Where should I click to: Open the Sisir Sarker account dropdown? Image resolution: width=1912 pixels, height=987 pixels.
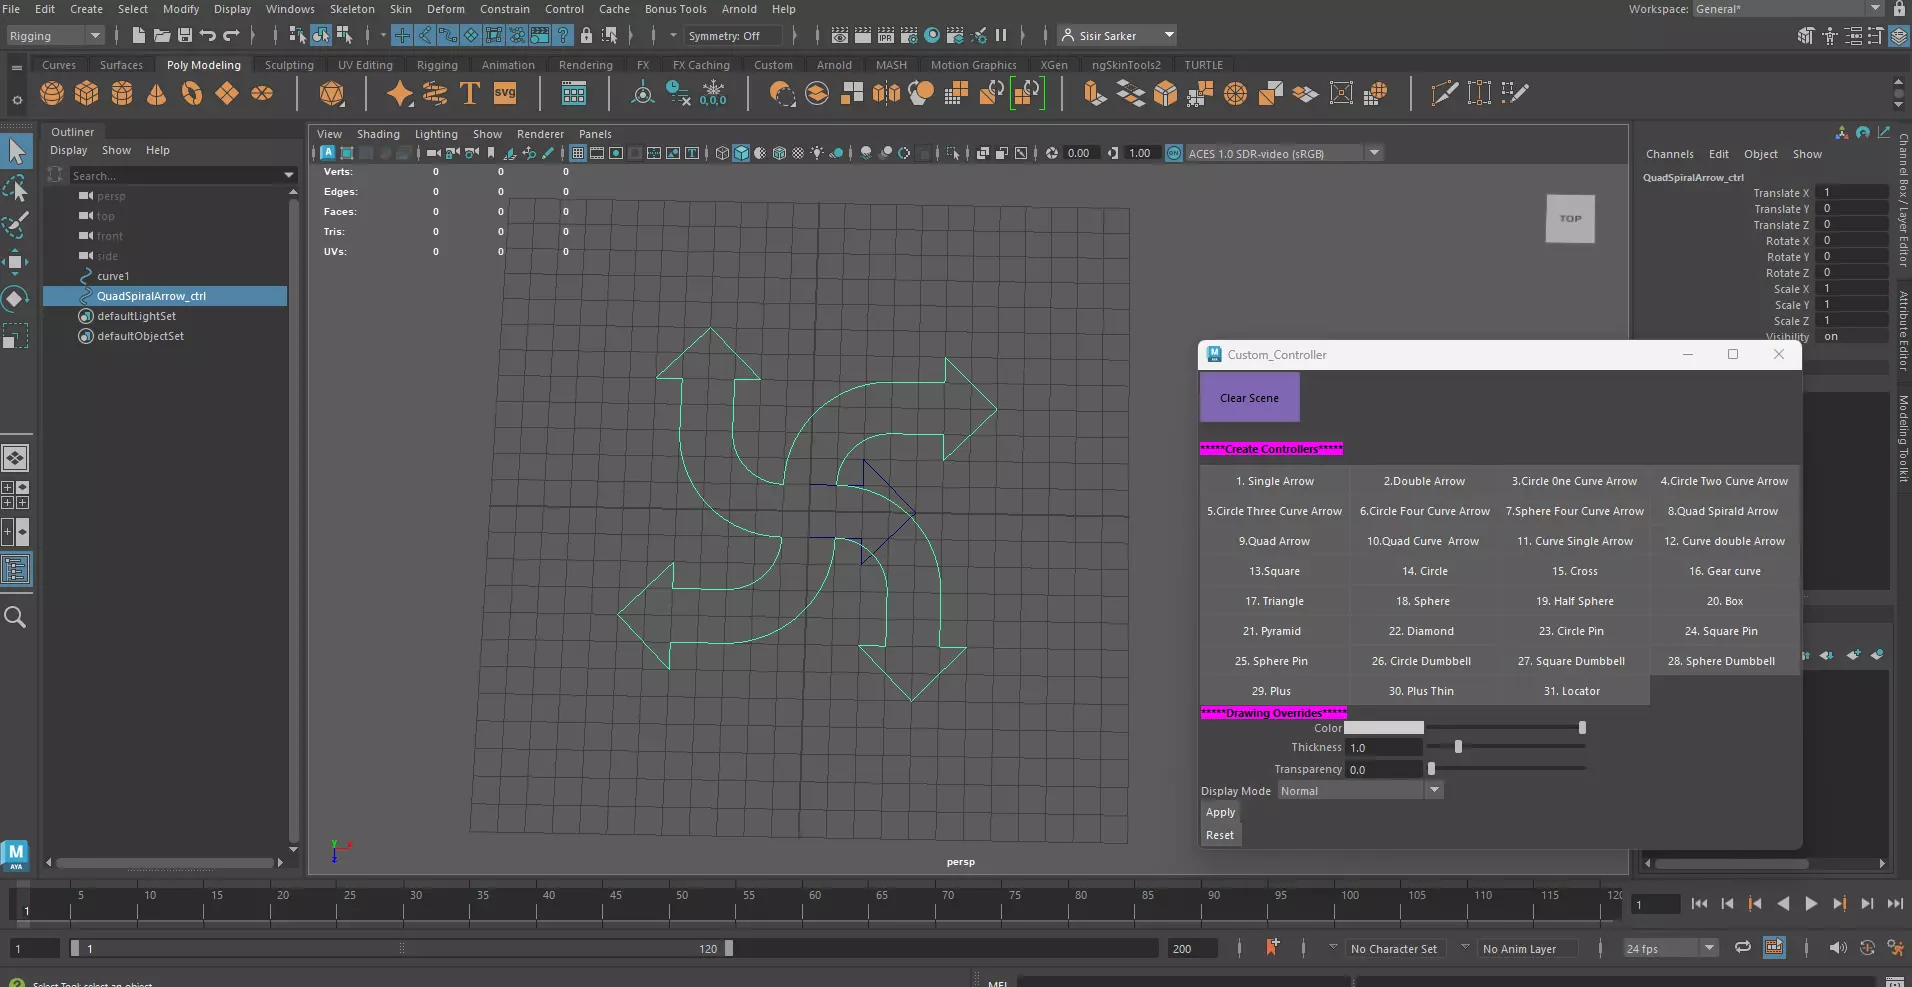[1117, 36]
